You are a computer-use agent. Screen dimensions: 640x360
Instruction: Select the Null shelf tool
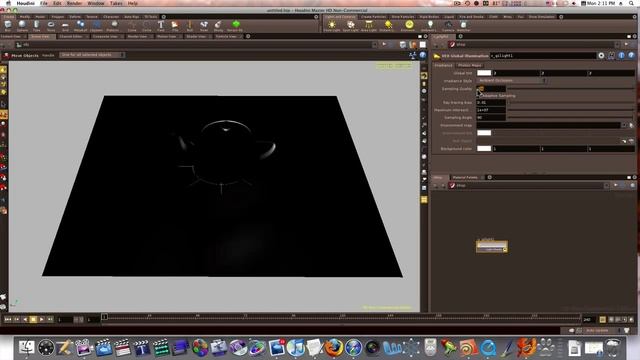tap(189, 26)
